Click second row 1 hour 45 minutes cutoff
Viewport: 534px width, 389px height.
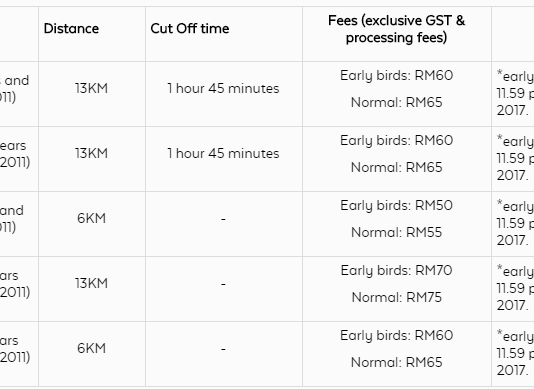pyautogui.click(x=223, y=154)
